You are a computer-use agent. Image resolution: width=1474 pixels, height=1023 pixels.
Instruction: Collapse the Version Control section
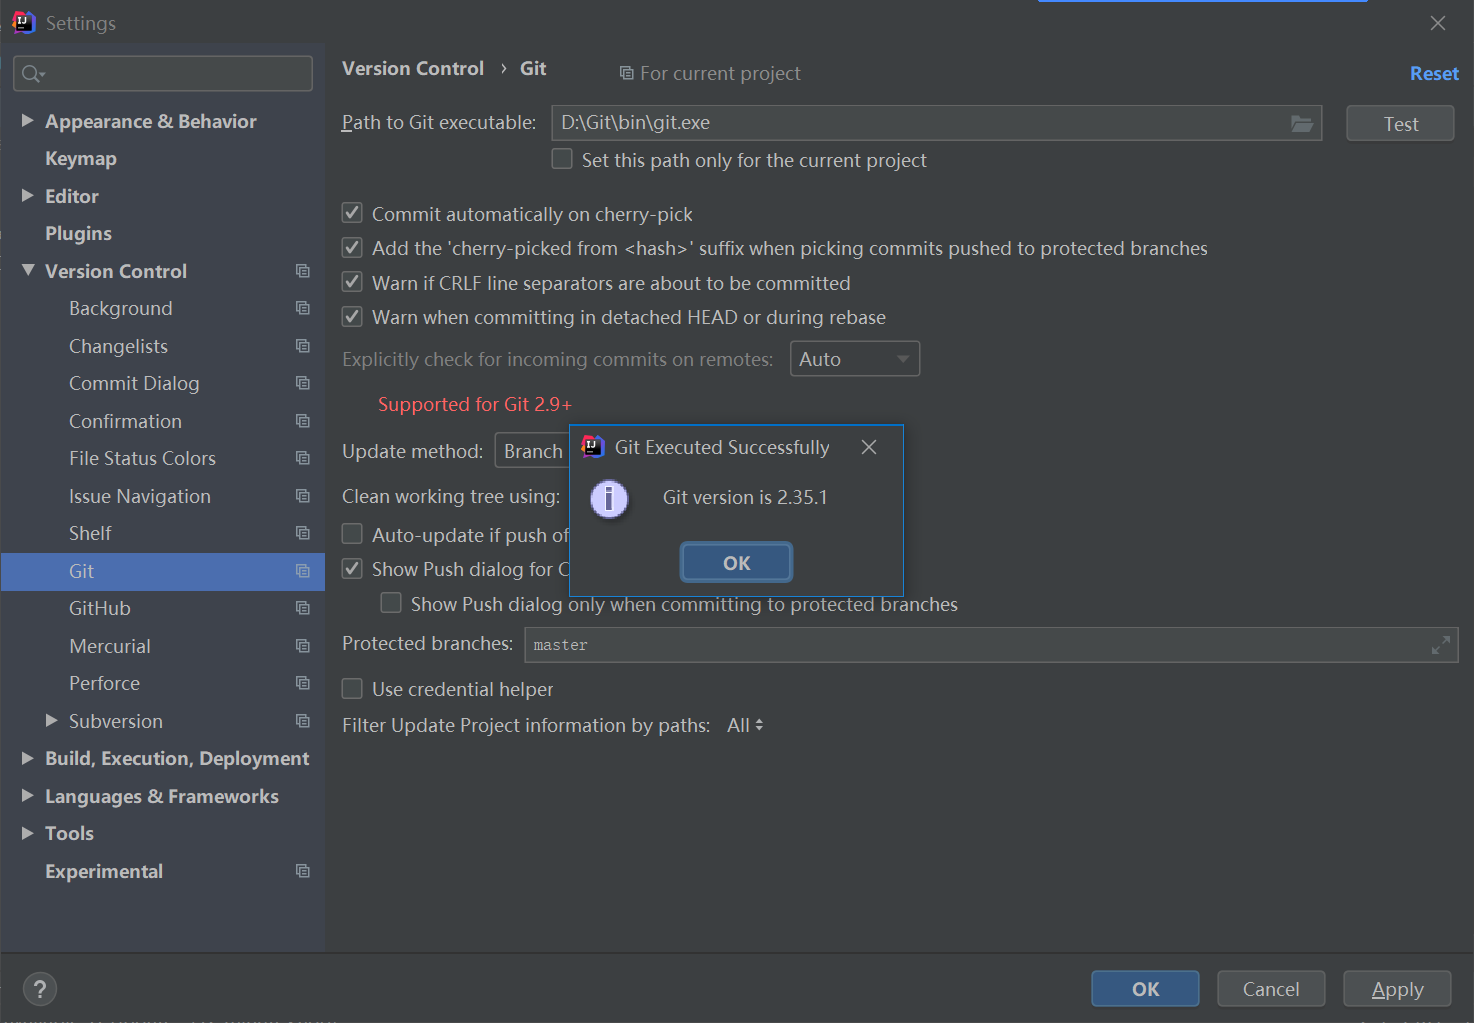[28, 270]
